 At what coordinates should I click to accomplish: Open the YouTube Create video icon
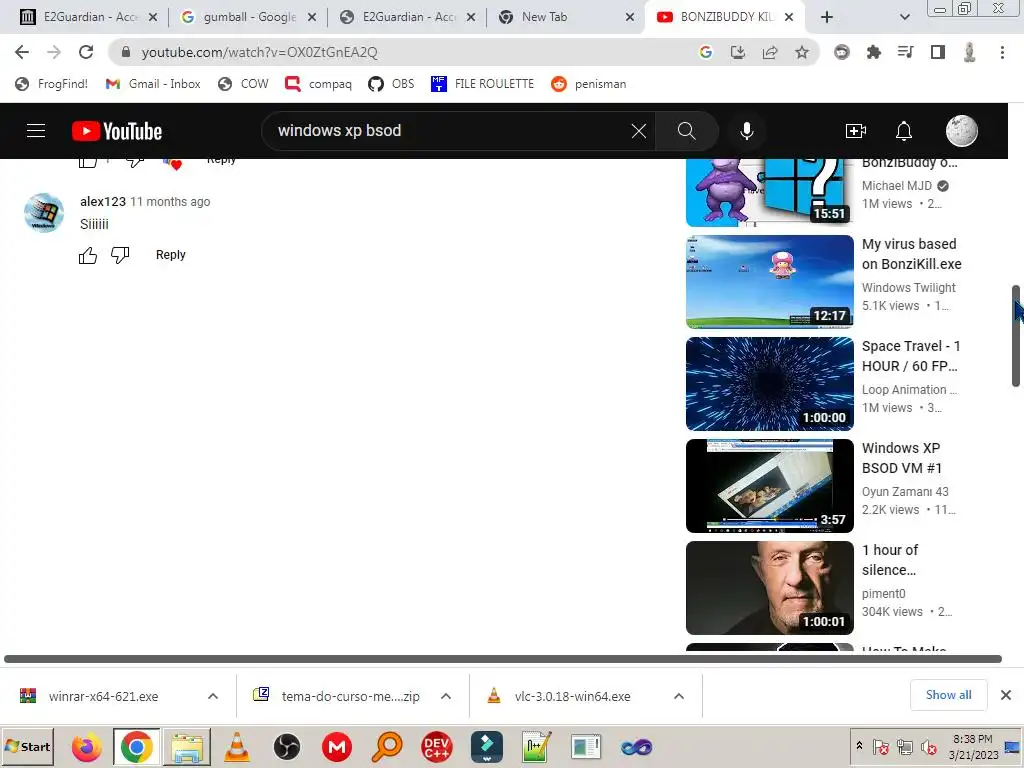click(856, 131)
